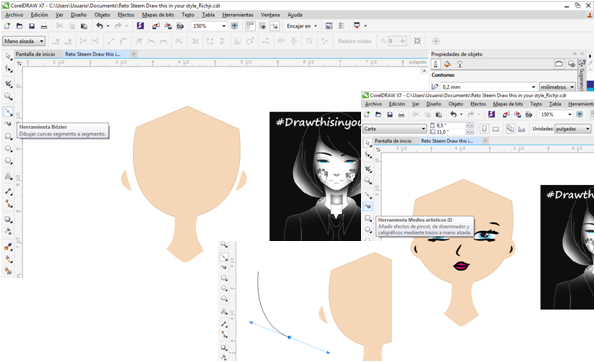Select Color Eyedropper tool in main toolbox
Image resolution: width=595 pixels, height=362 pixels.
8,247
